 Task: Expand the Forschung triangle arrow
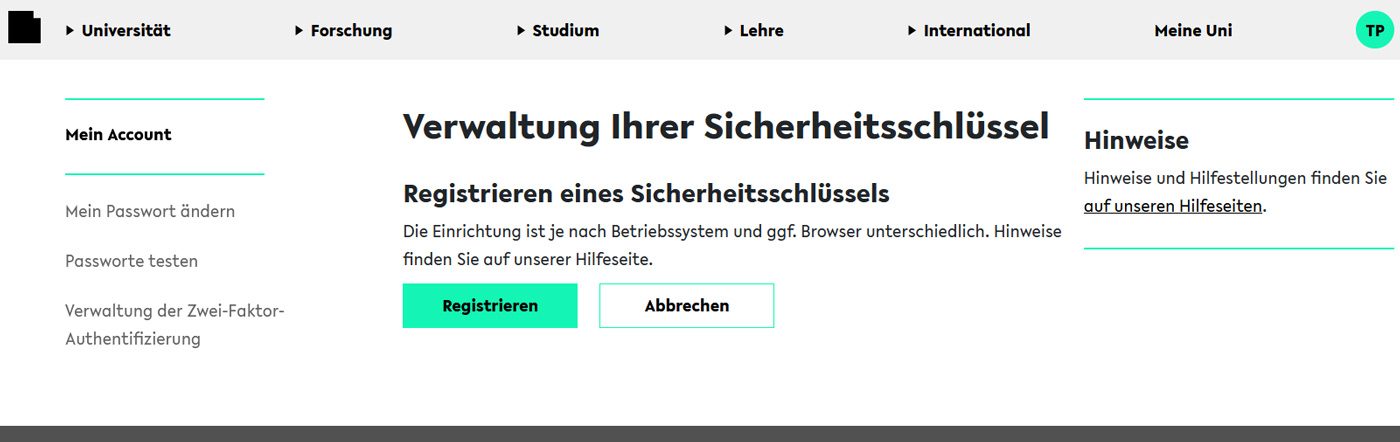[299, 31]
